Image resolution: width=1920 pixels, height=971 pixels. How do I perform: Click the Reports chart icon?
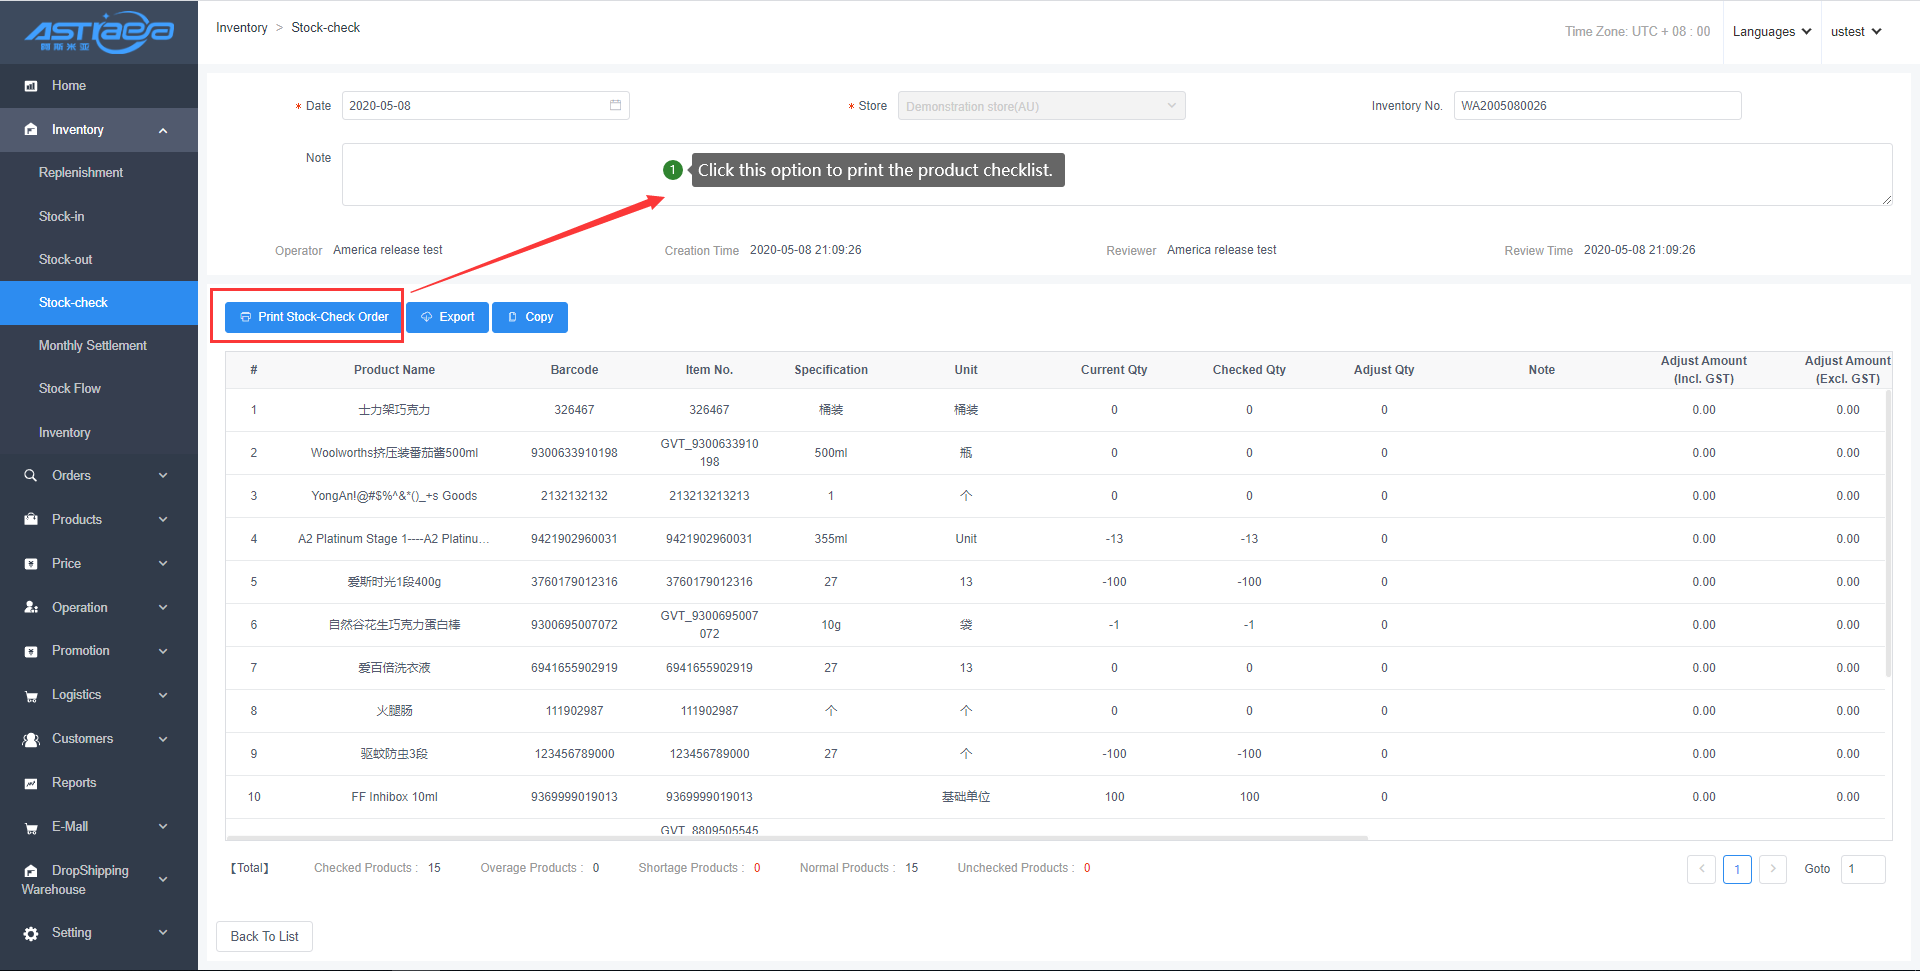pyautogui.click(x=31, y=783)
